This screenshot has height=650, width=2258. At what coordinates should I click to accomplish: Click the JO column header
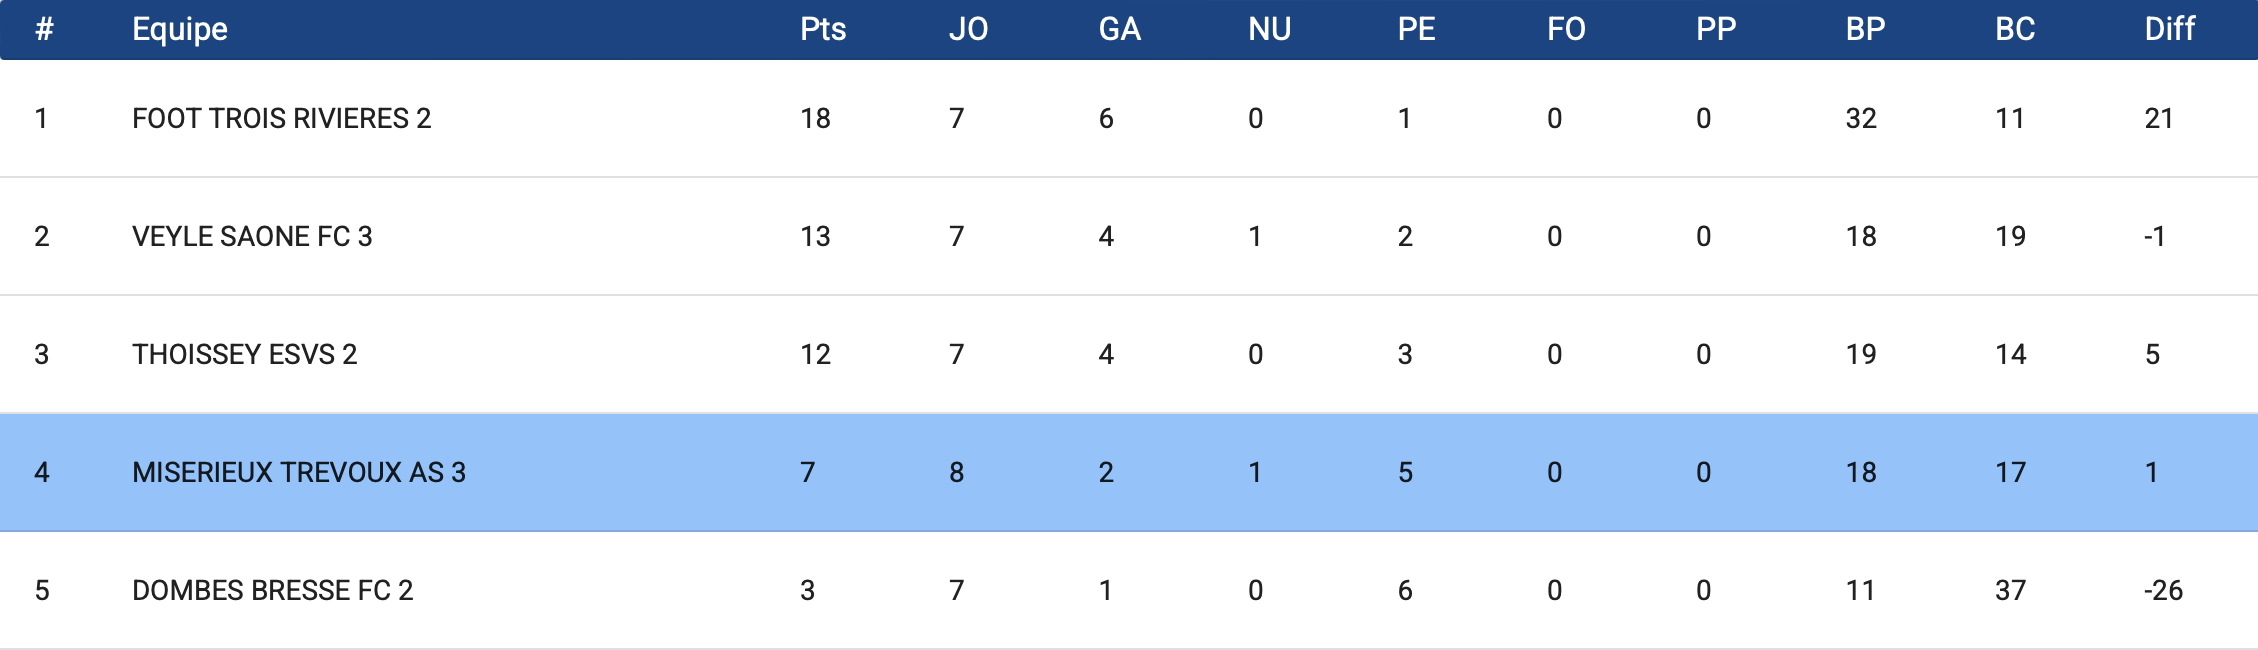click(x=968, y=29)
